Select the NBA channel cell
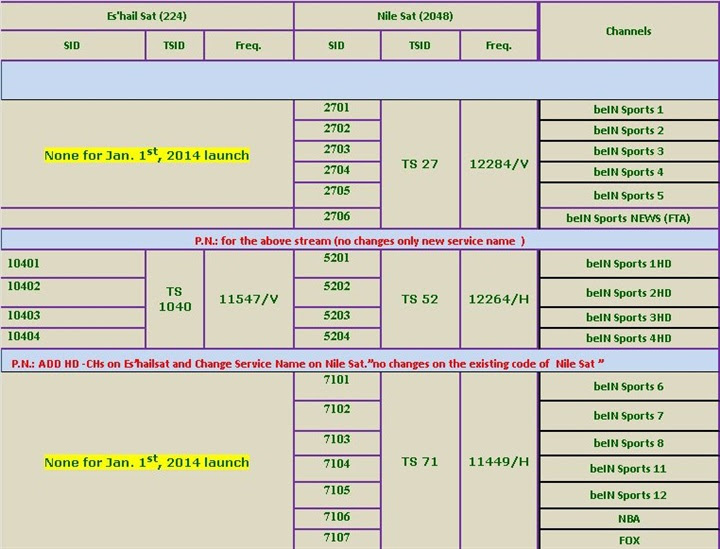The image size is (720, 549). click(629, 519)
